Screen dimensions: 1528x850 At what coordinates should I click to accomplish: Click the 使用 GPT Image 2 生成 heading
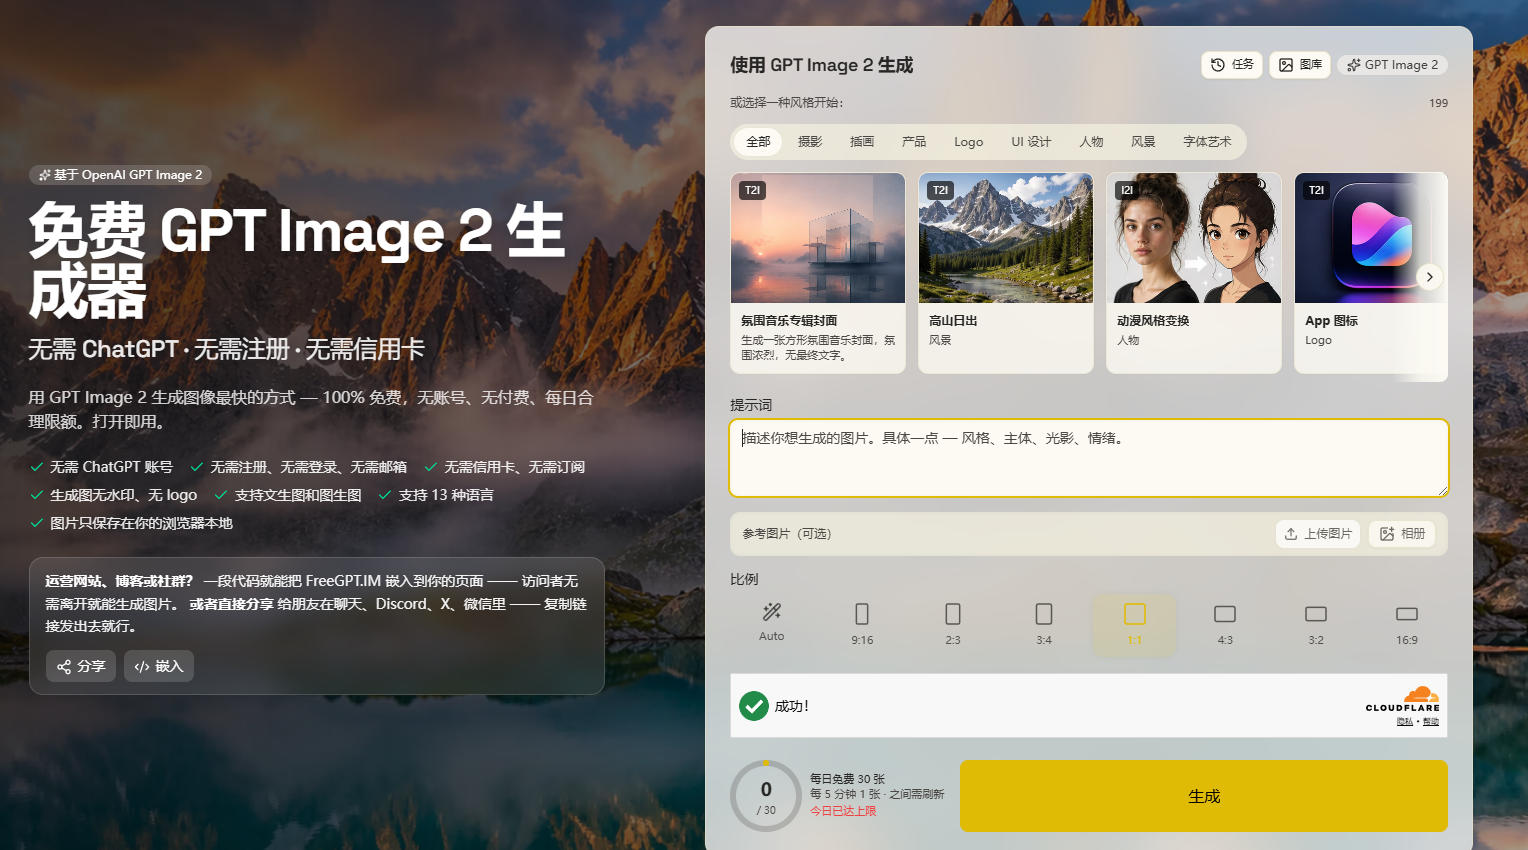[821, 65]
